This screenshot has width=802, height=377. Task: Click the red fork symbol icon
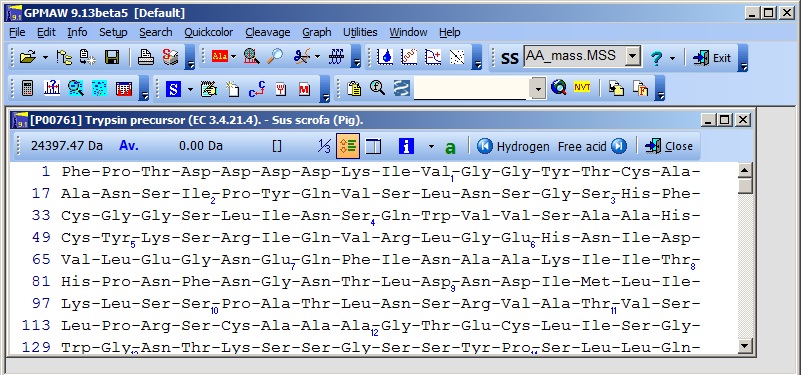click(x=281, y=88)
